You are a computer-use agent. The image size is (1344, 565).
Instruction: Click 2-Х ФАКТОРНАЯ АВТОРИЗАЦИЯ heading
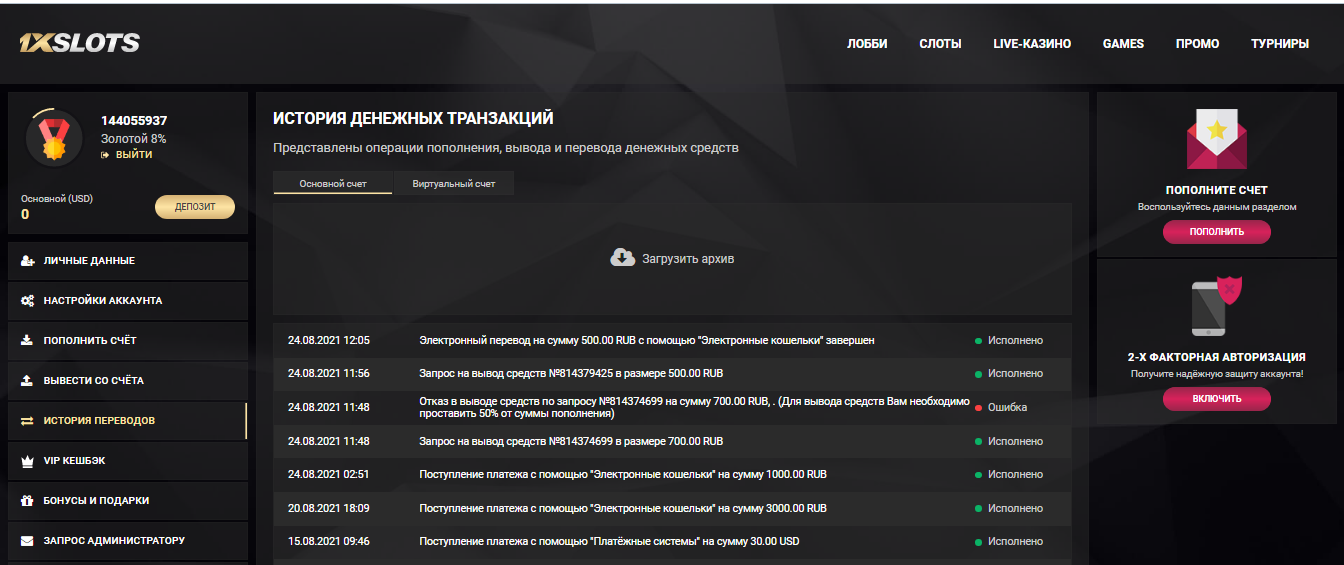tap(1216, 357)
